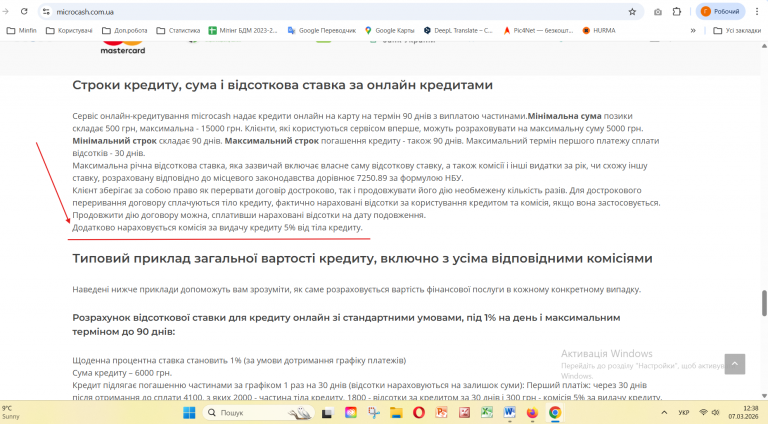Click the camera screenshot icon in toolbar
768x424 pixels.
[x=658, y=12]
